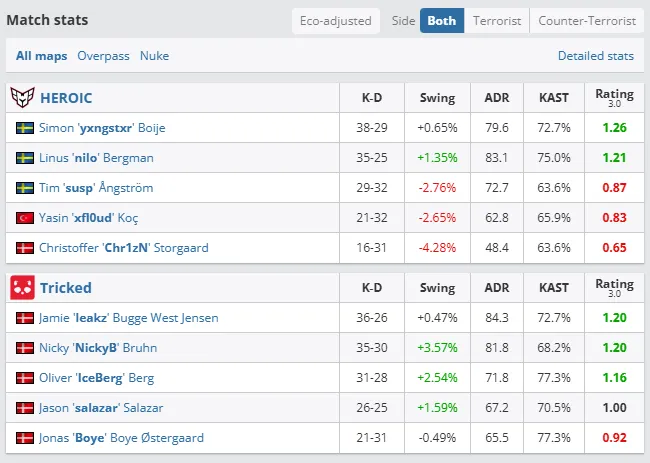Open the Detailed stats link
The height and width of the screenshot is (463, 650).
click(x=595, y=56)
